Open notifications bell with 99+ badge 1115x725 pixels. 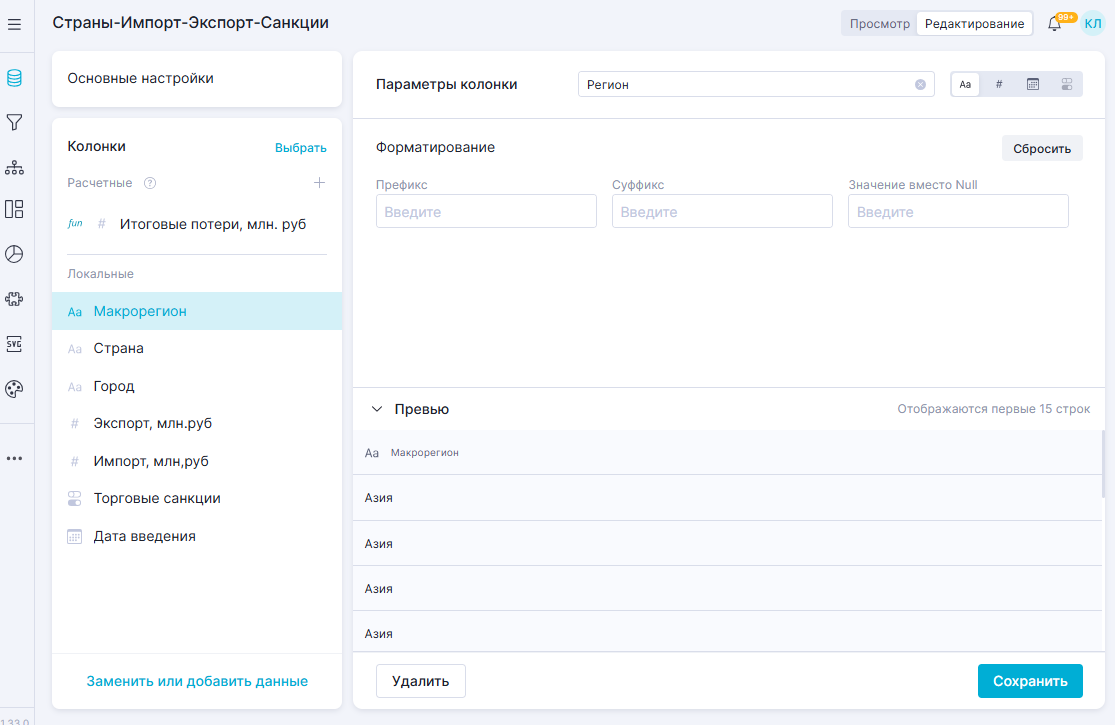pos(1054,24)
